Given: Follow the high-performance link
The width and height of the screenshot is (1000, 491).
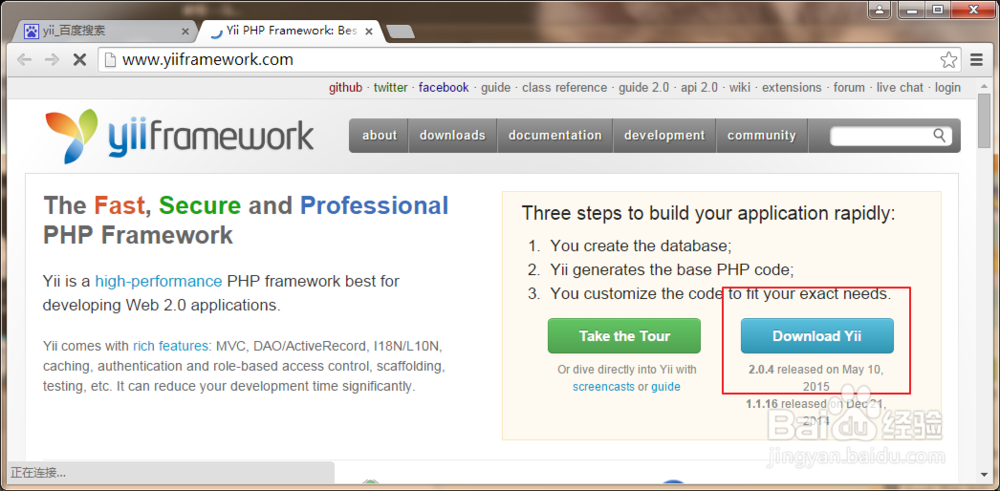Looking at the screenshot, I should (158, 281).
